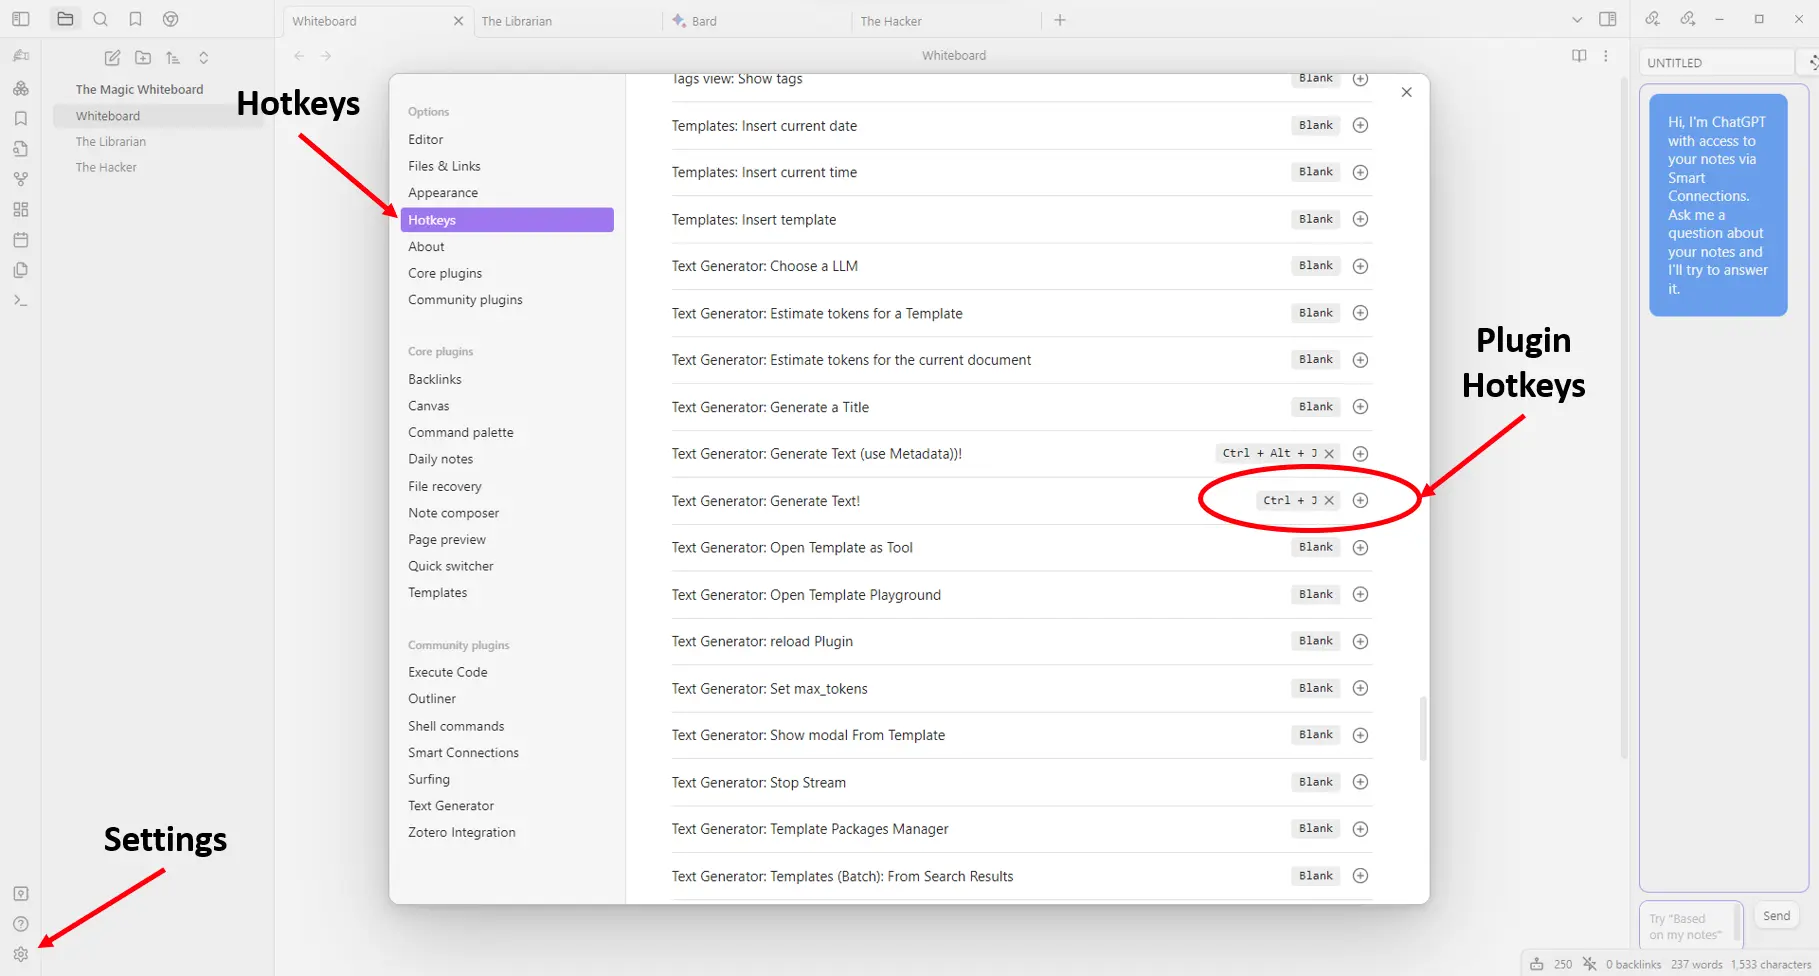Open Command palette plugin settings
Screen dimensions: 1819x976
507,433
